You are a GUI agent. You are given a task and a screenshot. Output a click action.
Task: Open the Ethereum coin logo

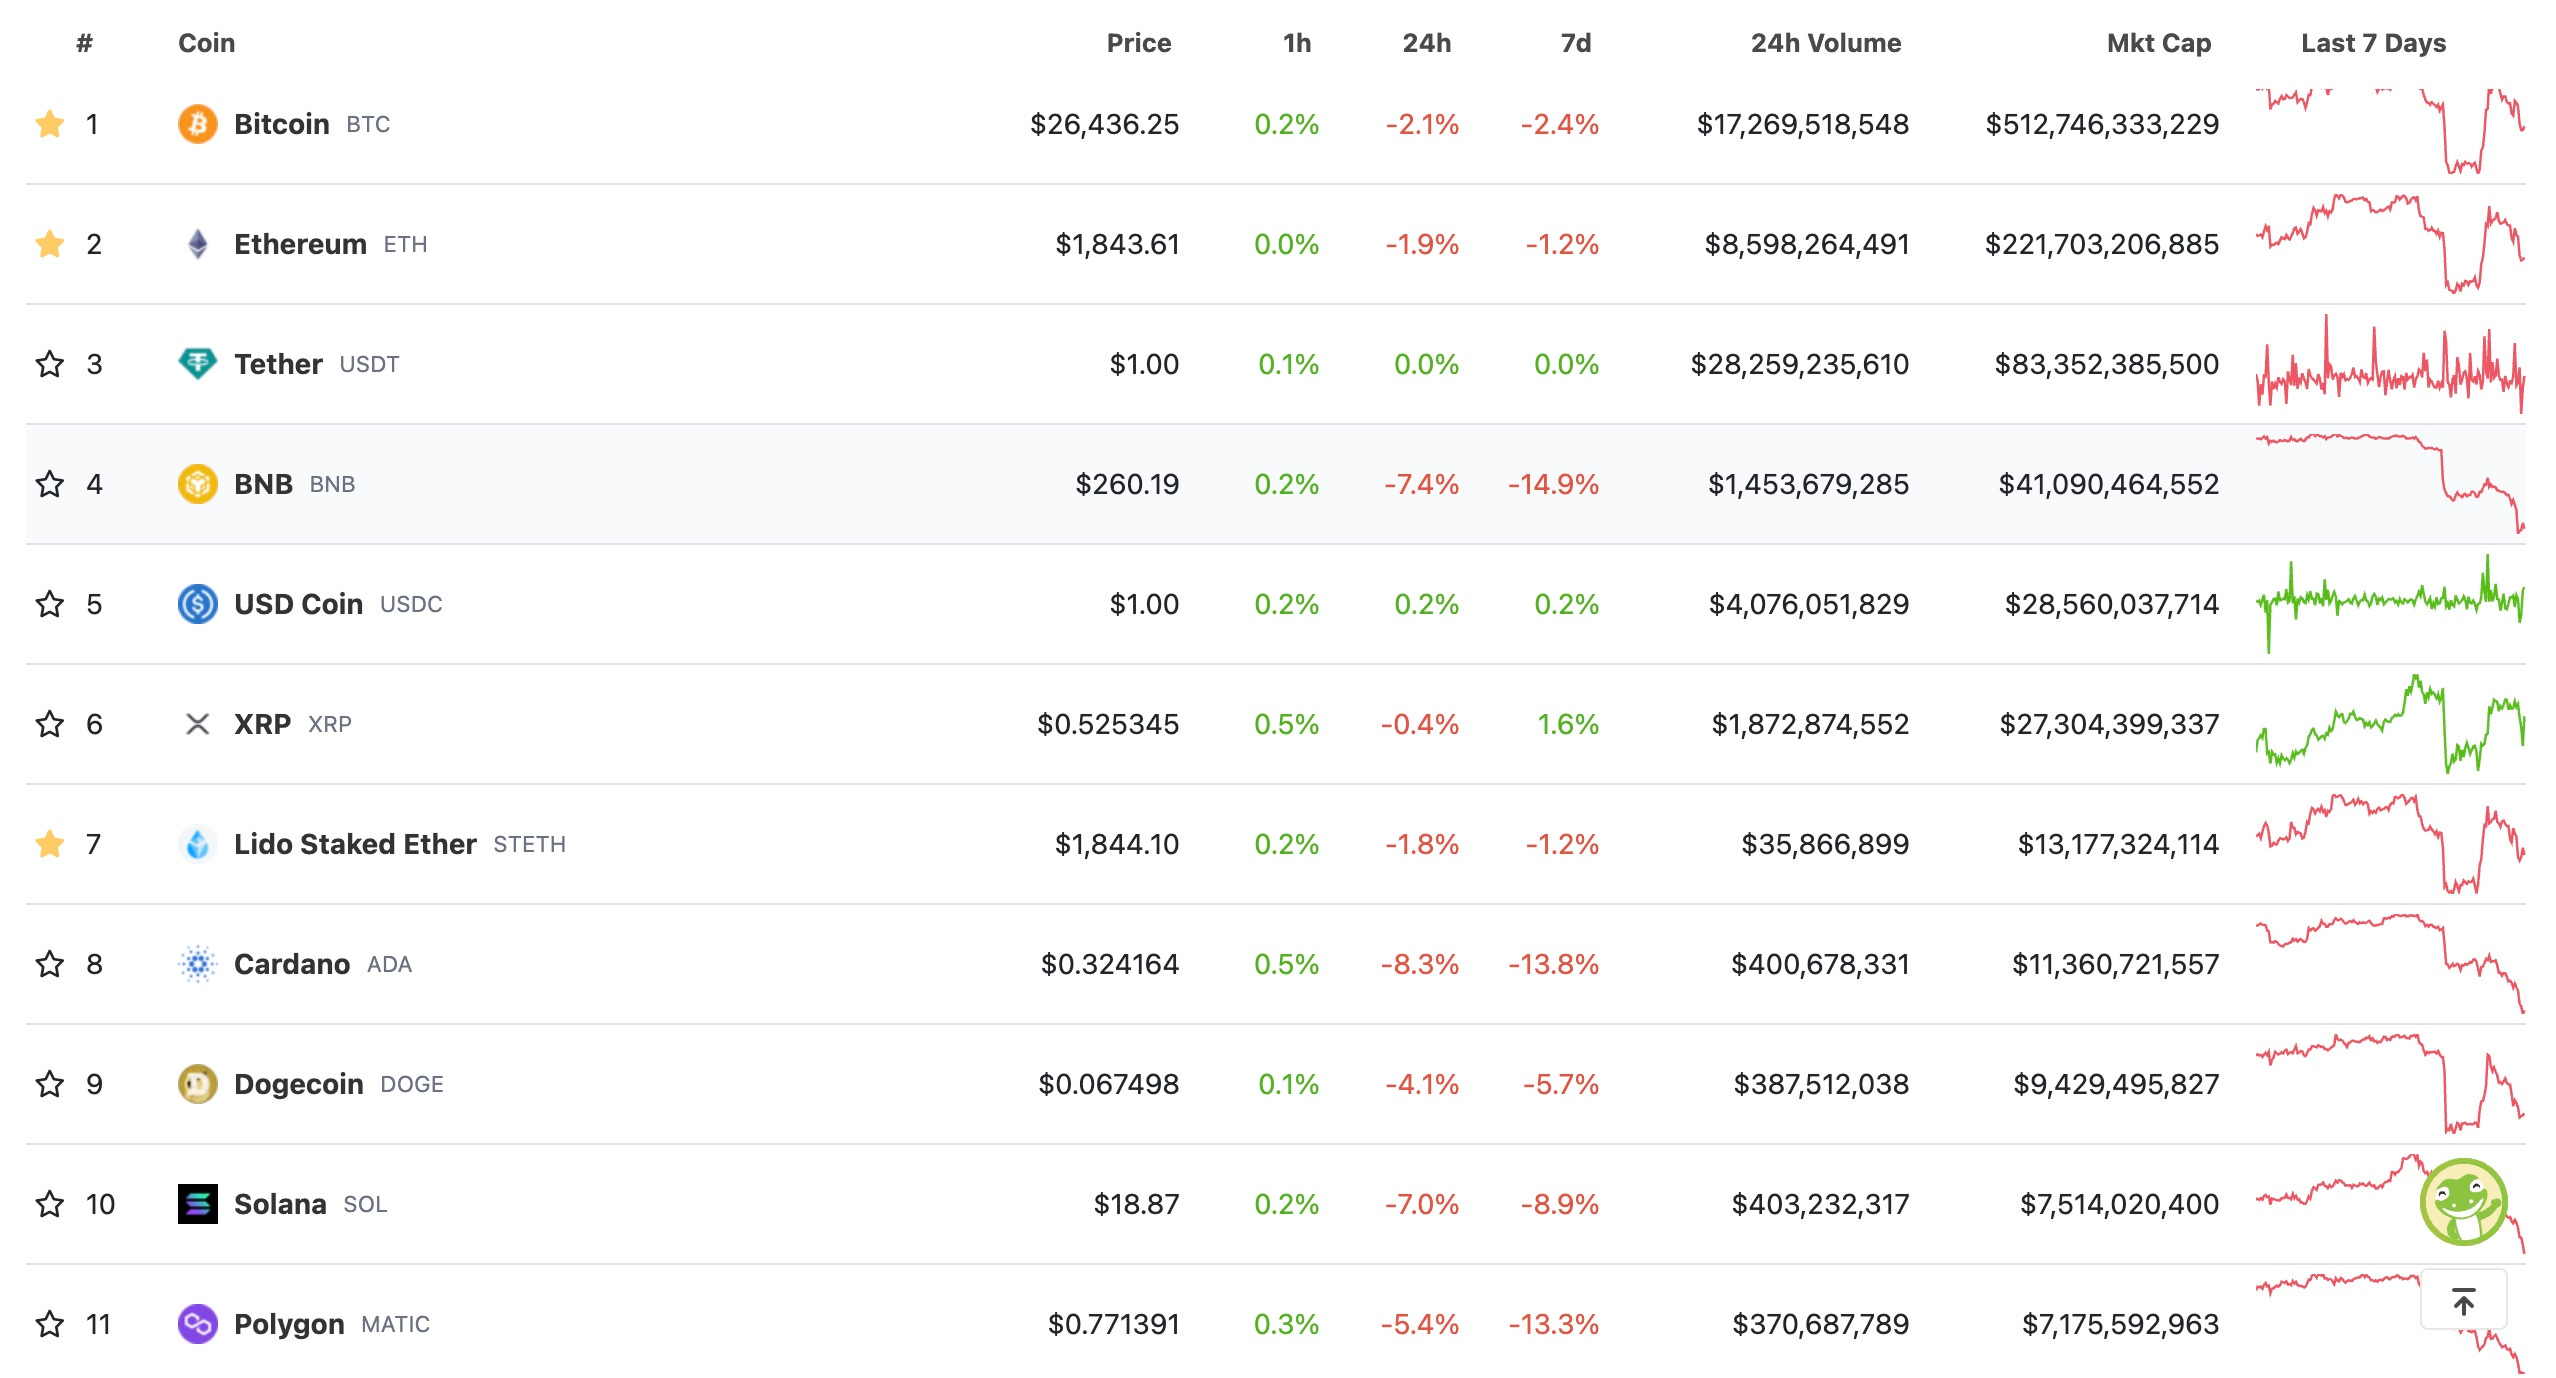click(x=198, y=244)
